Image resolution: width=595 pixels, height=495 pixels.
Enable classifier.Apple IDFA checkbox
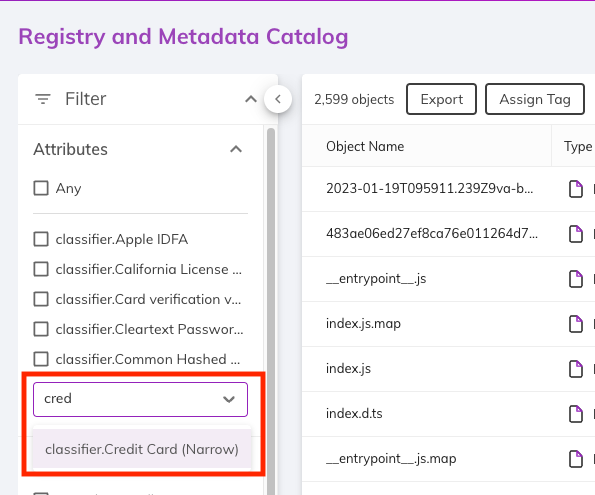click(x=41, y=239)
